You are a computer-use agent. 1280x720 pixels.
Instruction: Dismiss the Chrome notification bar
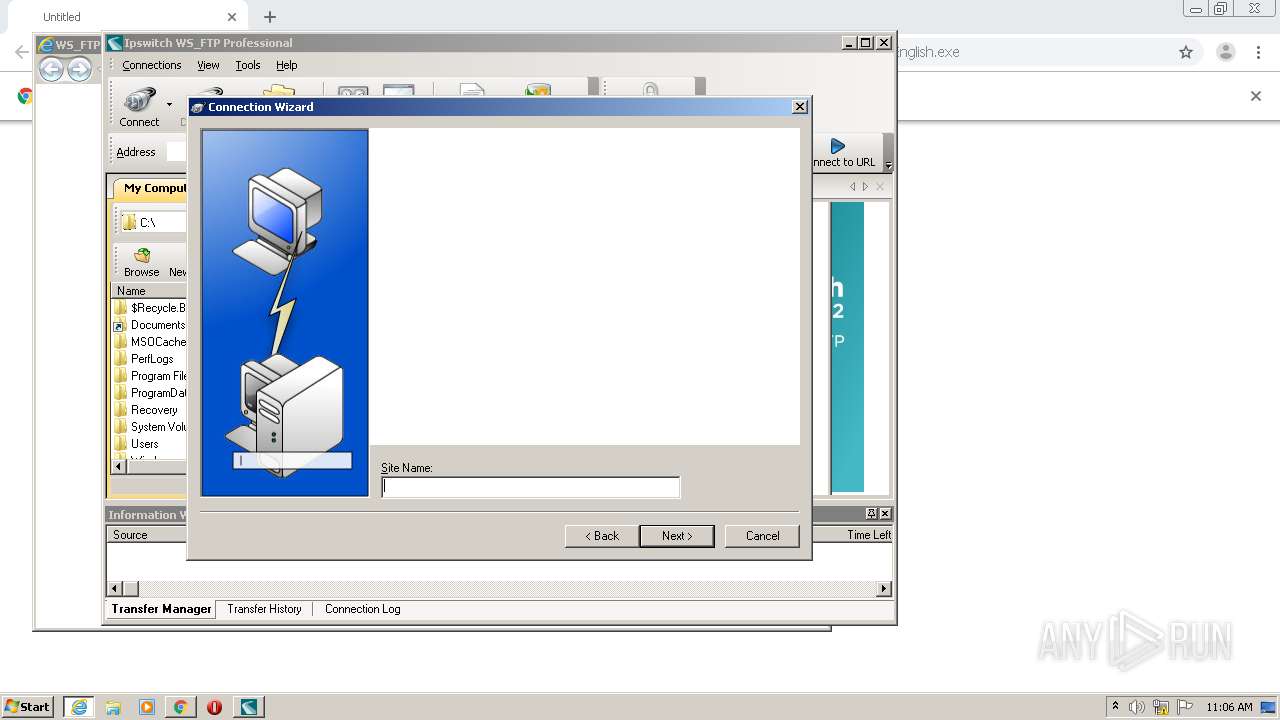[x=1256, y=96]
